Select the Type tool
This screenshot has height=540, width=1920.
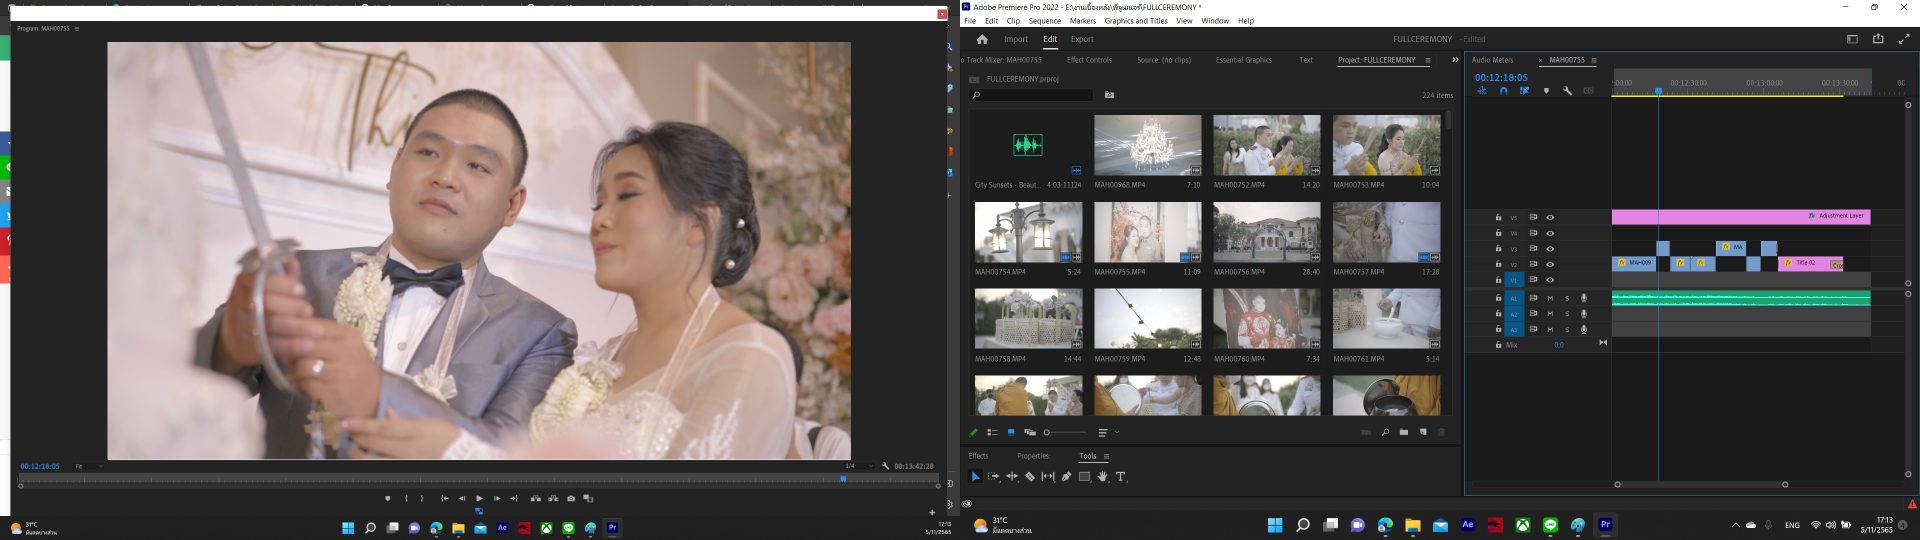tap(1120, 477)
